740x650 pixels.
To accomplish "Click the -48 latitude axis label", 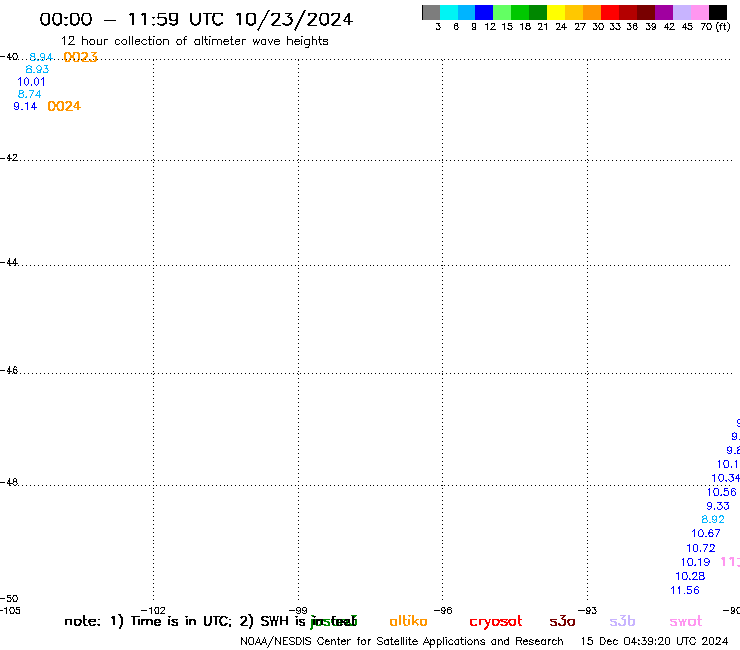I will coord(9,482).
